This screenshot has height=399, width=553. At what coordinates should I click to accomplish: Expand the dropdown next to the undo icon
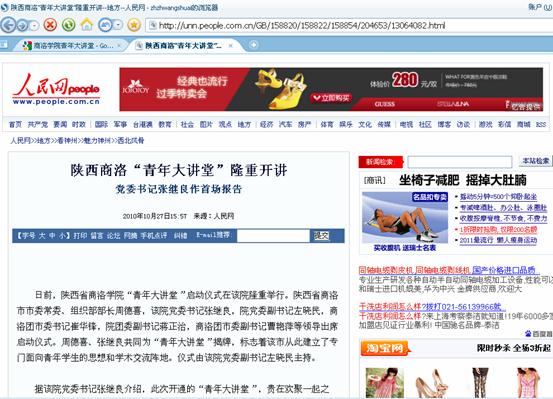pos(118,25)
